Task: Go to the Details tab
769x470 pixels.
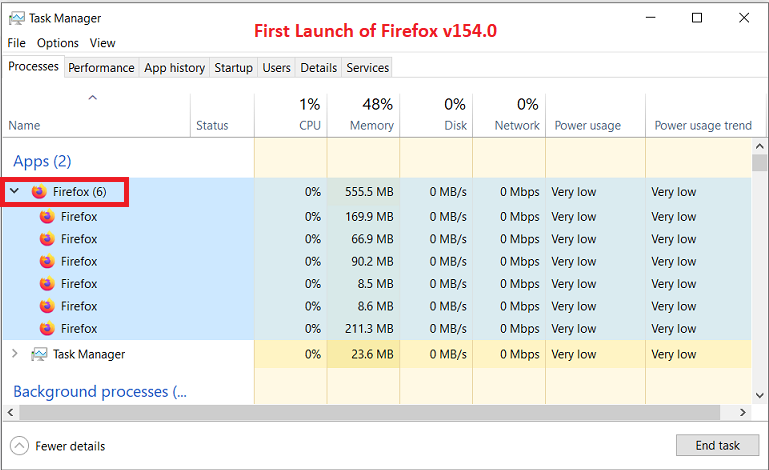Action: click(x=319, y=68)
